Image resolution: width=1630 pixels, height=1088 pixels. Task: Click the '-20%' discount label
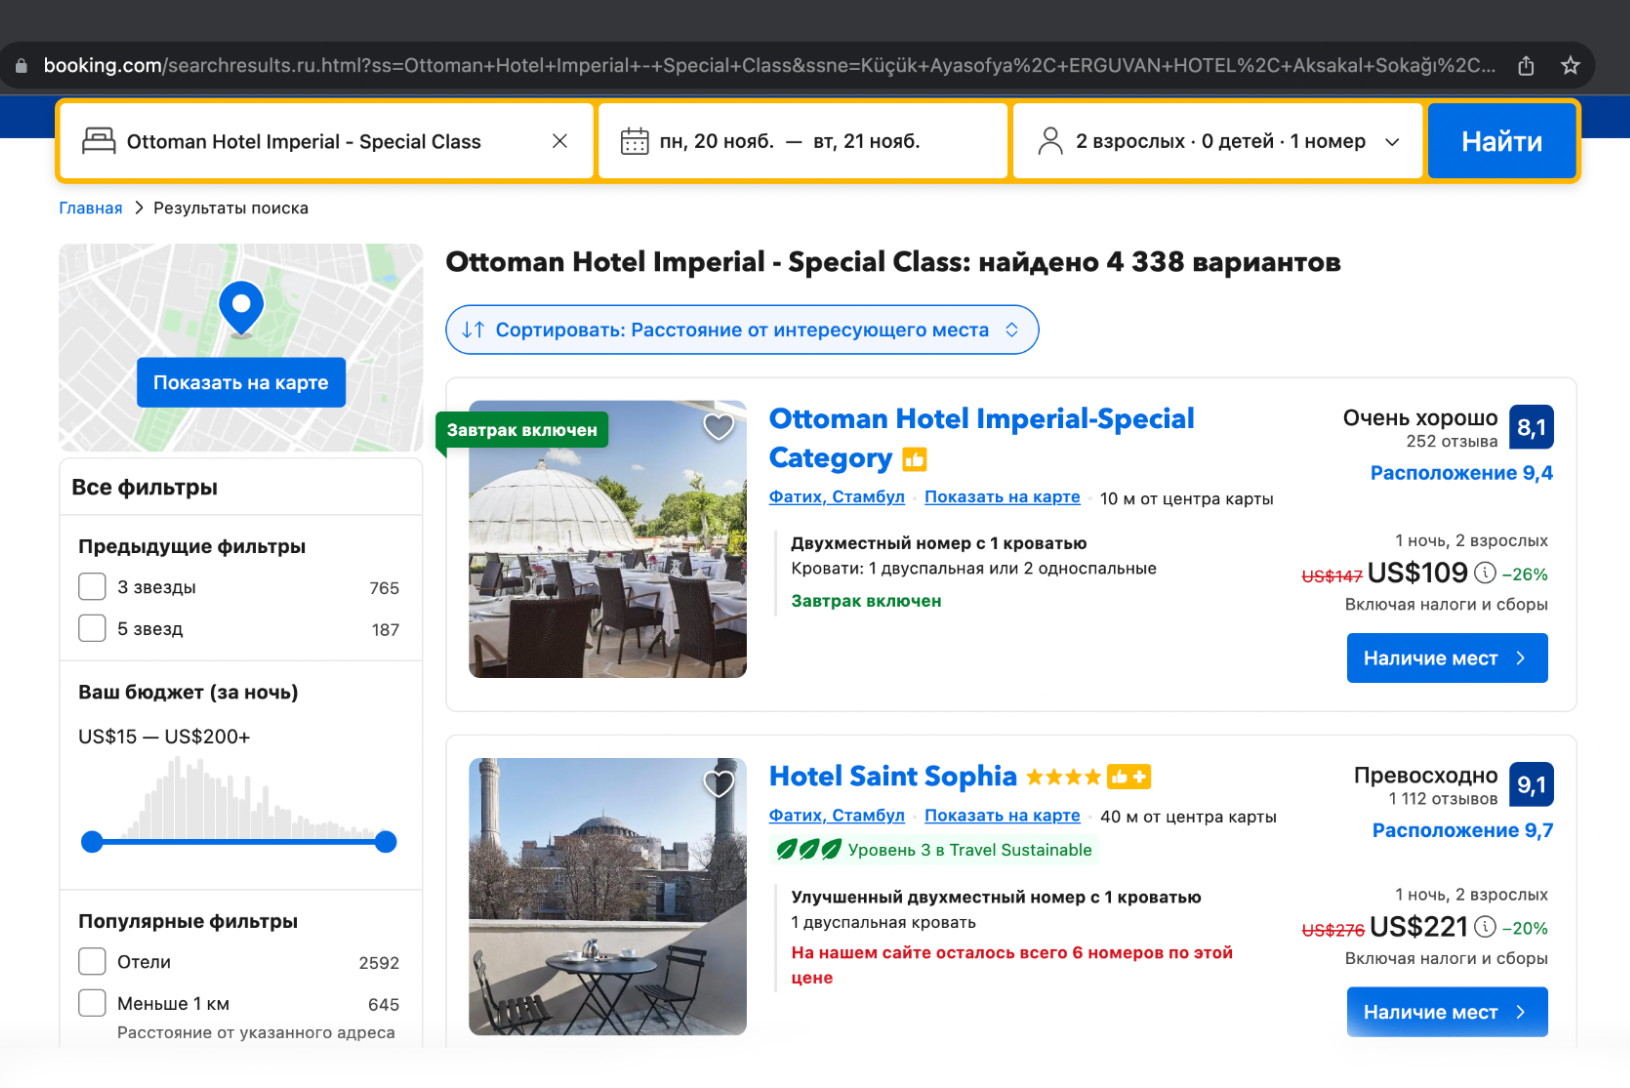1525,928
